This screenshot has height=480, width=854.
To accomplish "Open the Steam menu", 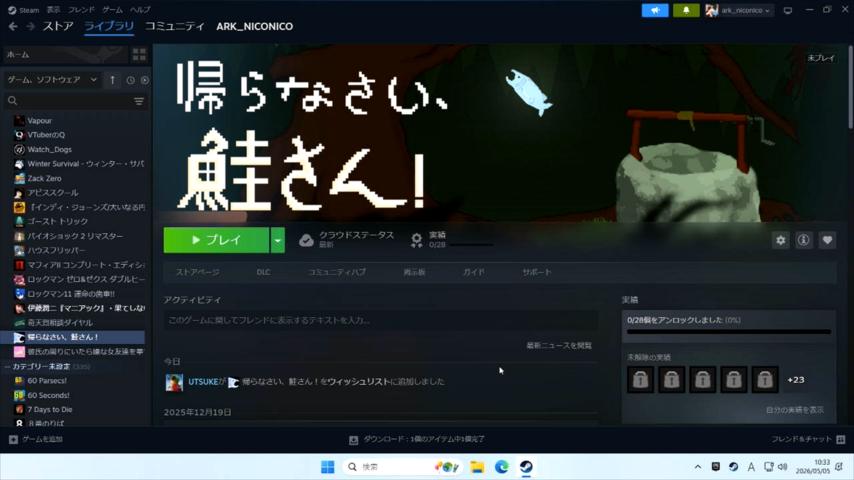I will 24,10.
